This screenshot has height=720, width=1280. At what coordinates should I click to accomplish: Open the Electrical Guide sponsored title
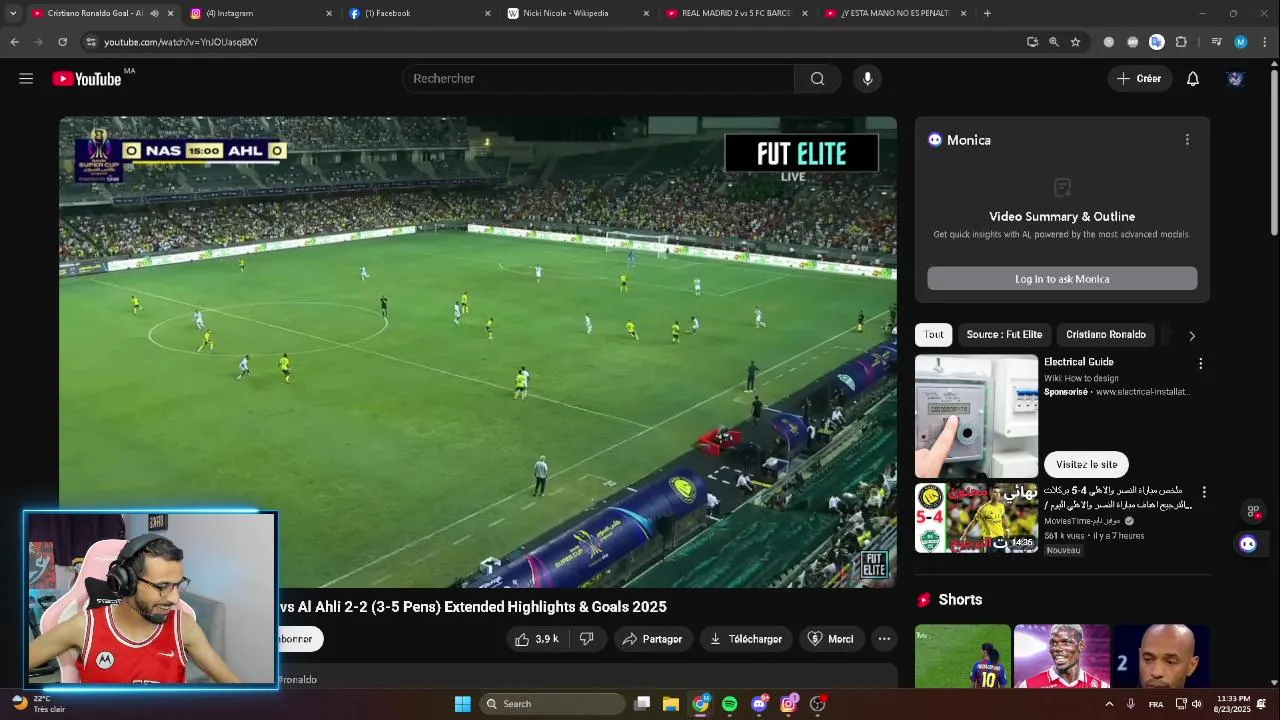(1078, 362)
